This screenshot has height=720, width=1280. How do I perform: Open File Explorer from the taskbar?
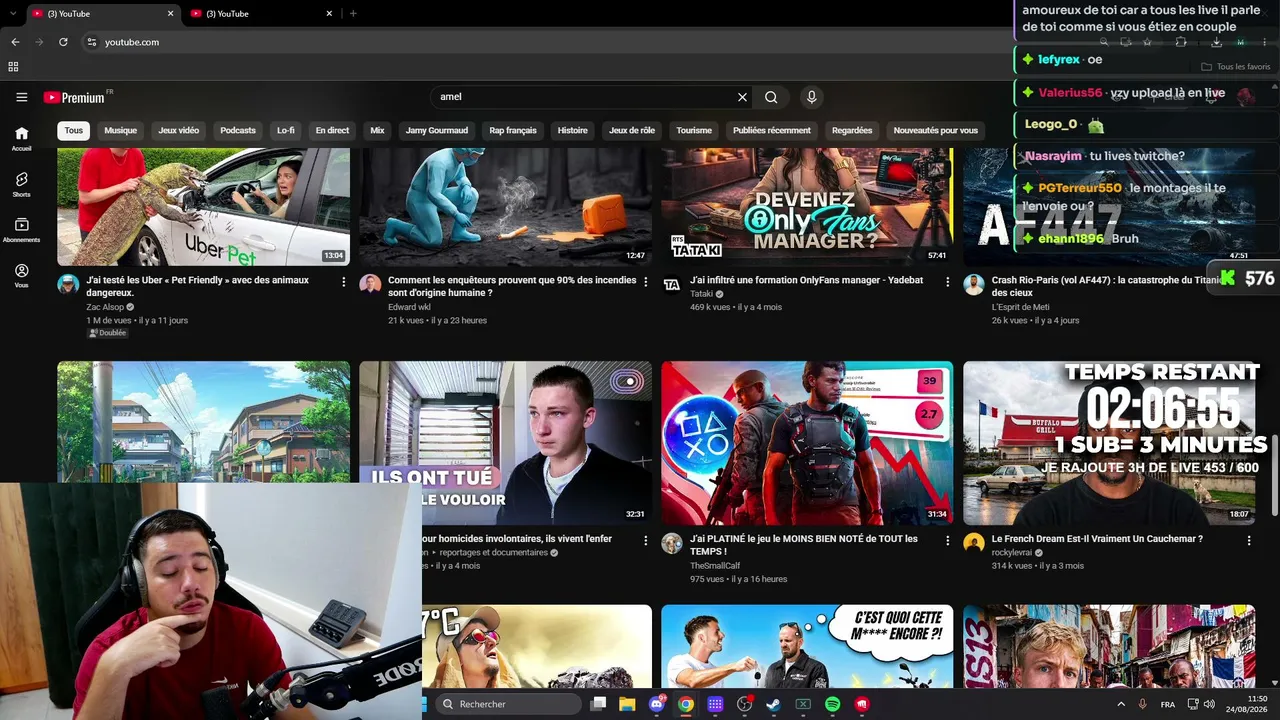627,704
